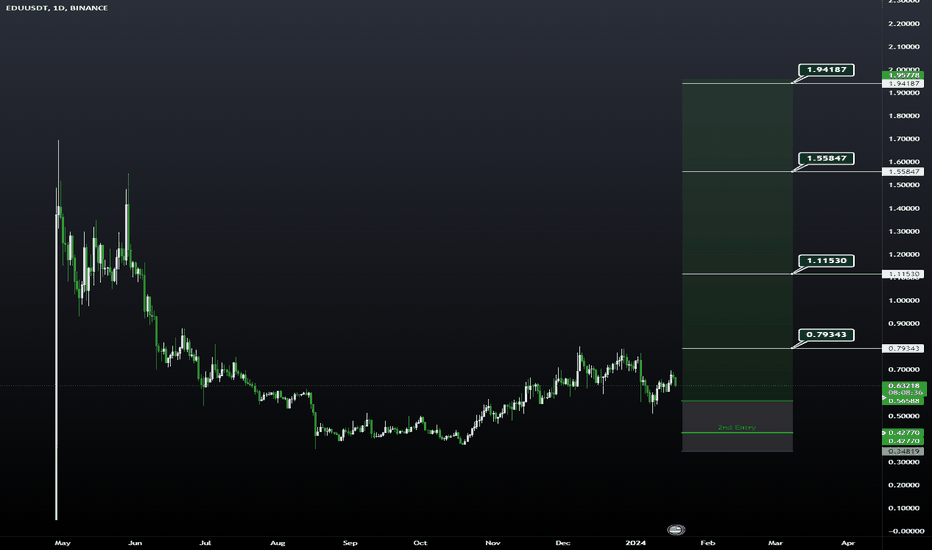
Task: Click the Feb label on time axis
Action: pyautogui.click(x=707, y=543)
